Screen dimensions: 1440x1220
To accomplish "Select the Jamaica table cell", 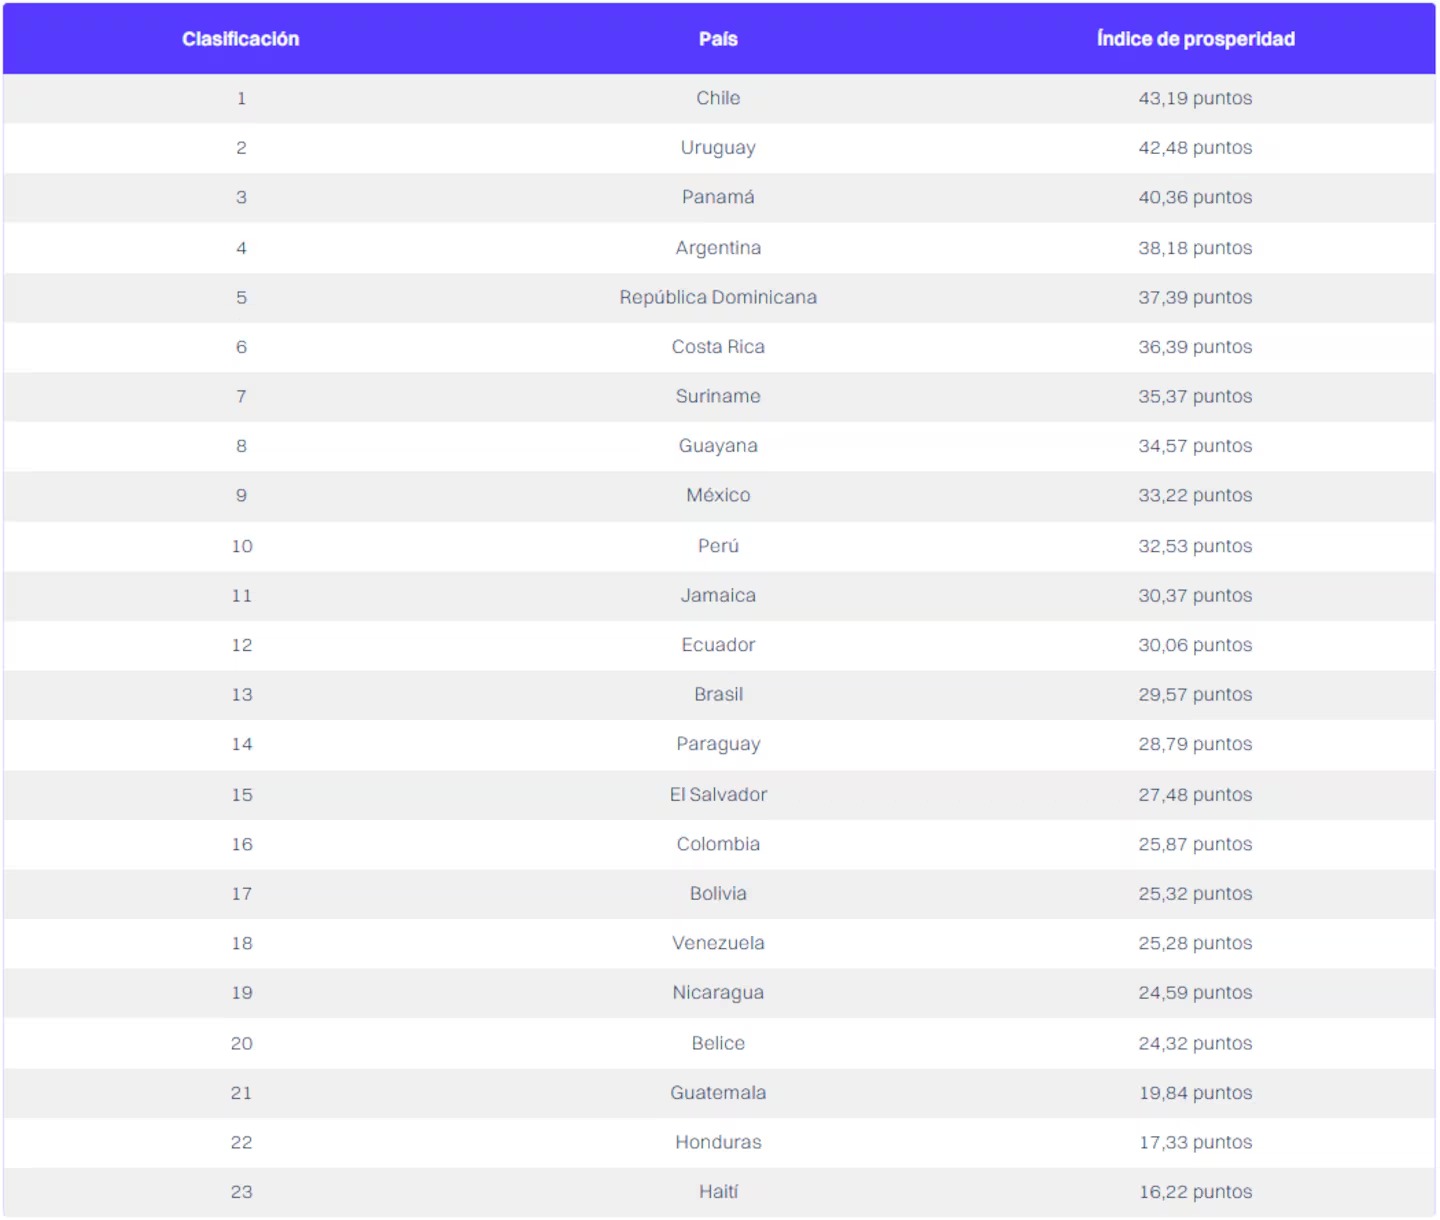I will coord(718,595).
